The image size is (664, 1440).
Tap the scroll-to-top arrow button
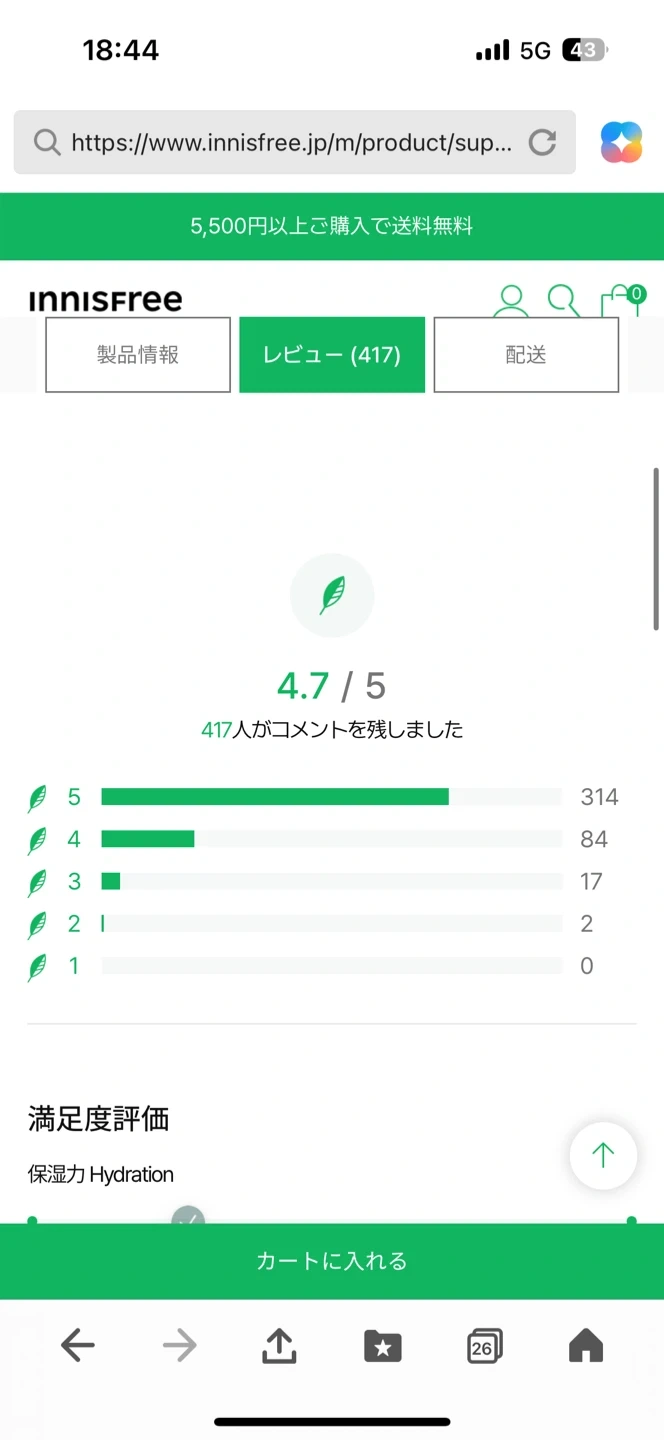coord(603,1156)
